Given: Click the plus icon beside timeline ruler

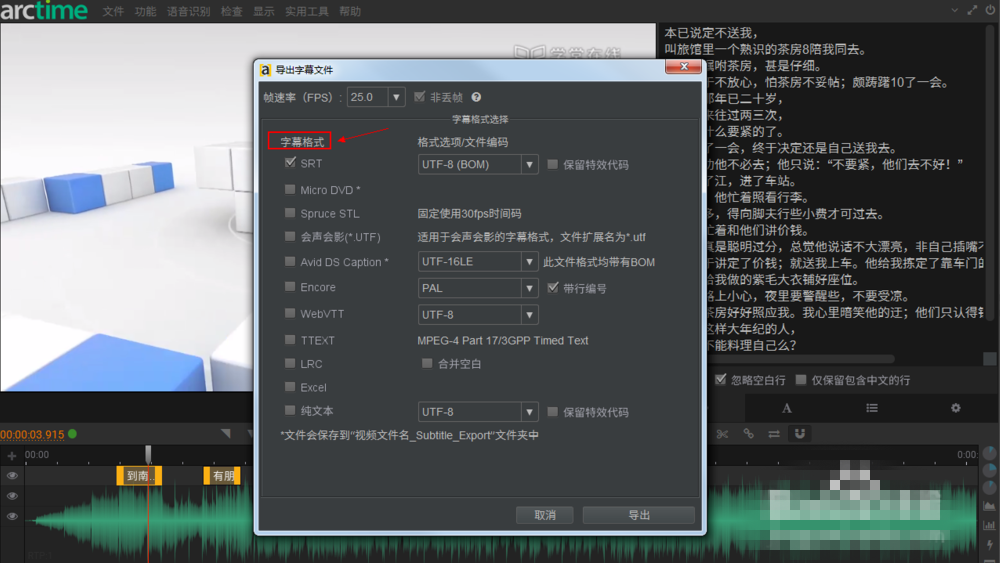Looking at the screenshot, I should click(x=12, y=455).
